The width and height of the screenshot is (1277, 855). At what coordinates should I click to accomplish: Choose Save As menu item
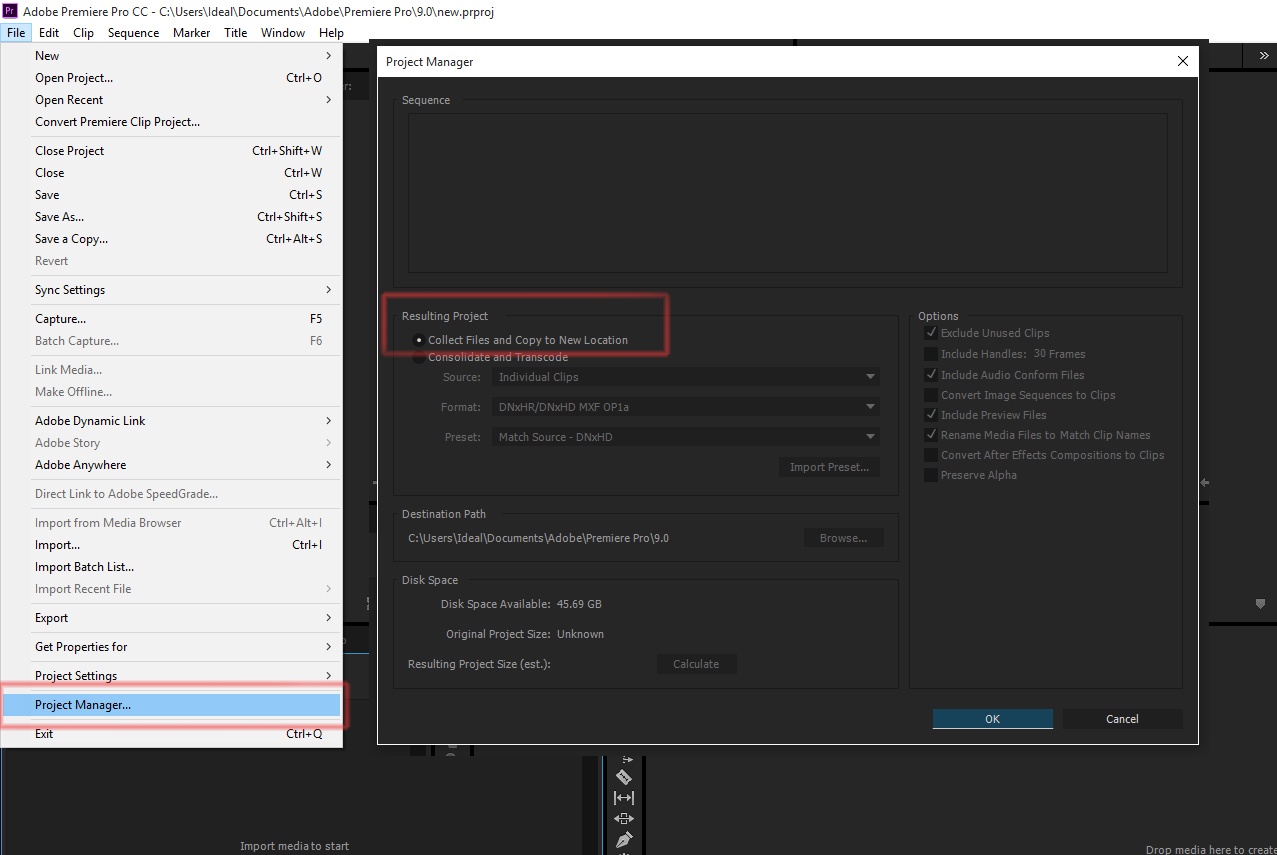(172, 217)
